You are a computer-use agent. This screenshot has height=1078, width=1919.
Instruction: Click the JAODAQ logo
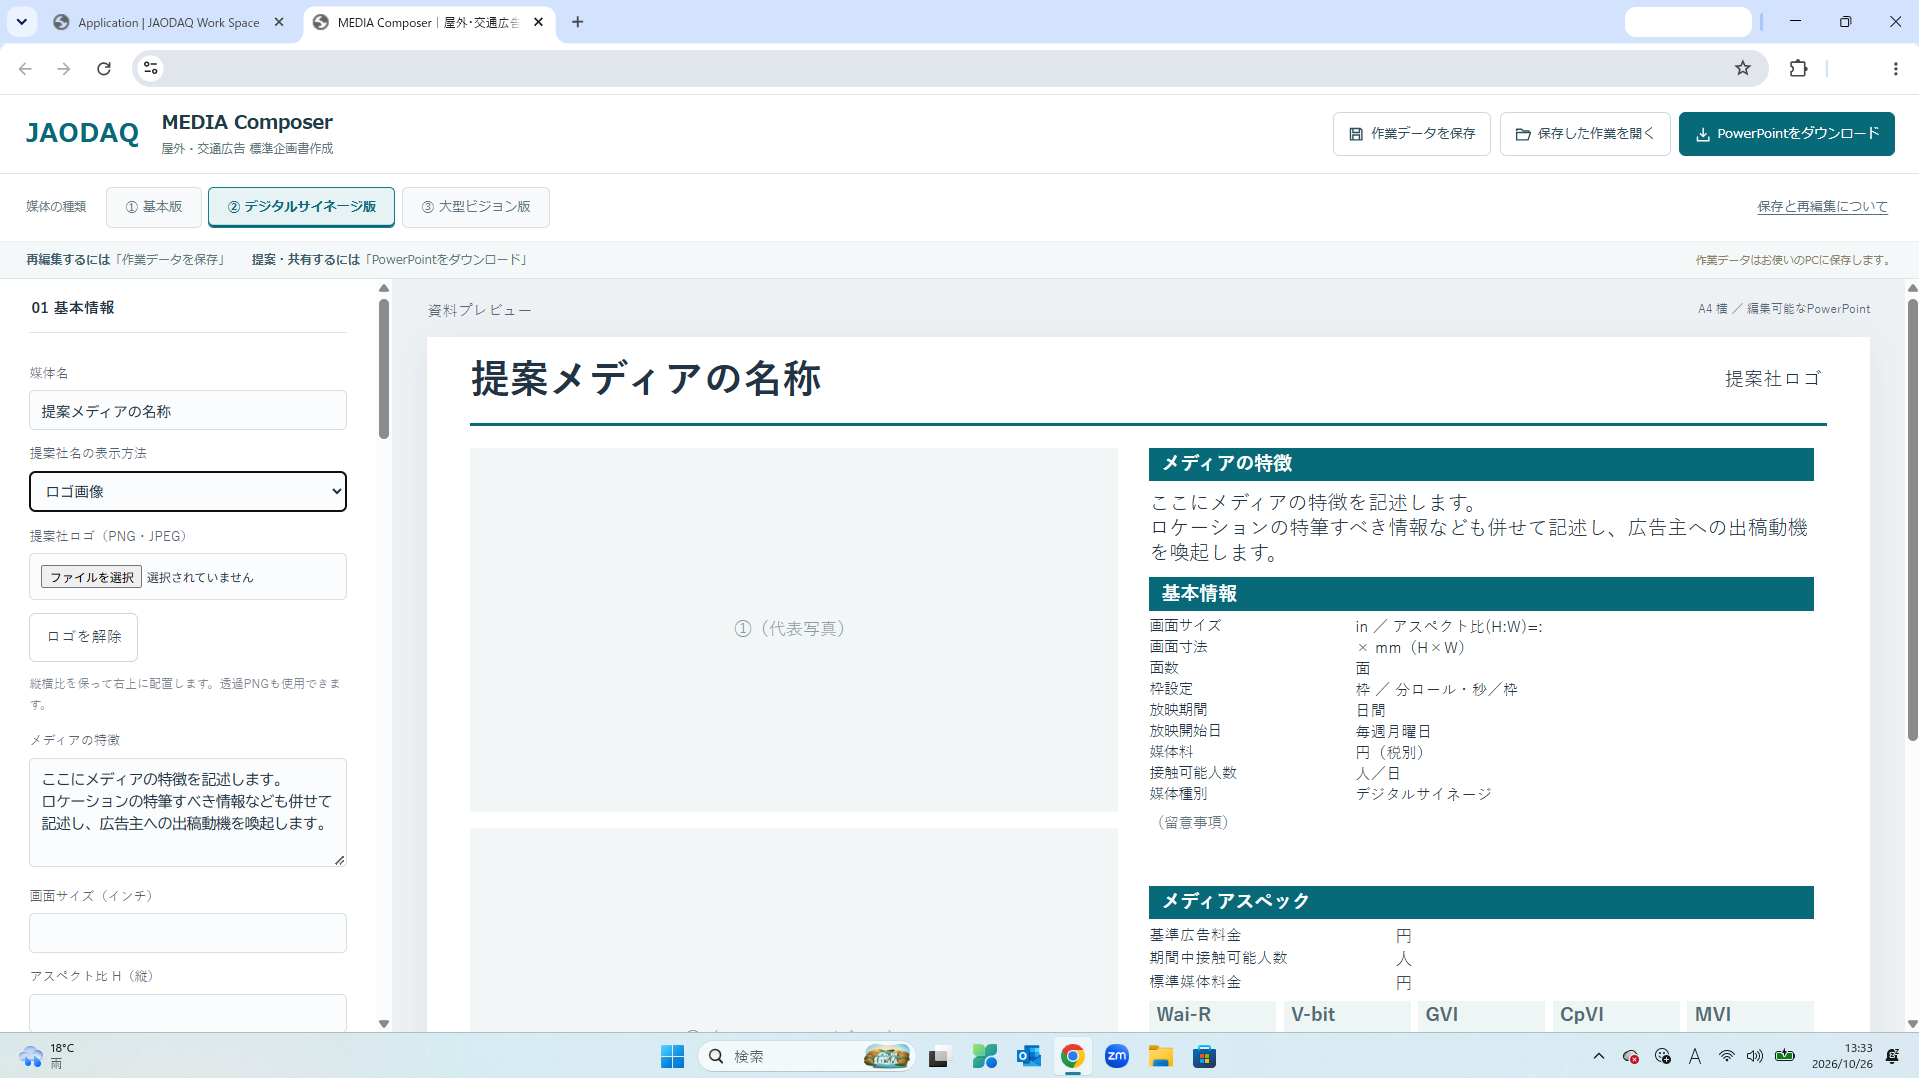click(x=82, y=133)
